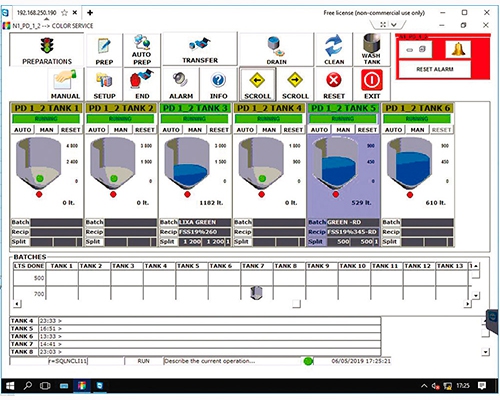This screenshot has height=400, width=500.
Task: Click RESET button on Tank 4
Action: pos(293,130)
